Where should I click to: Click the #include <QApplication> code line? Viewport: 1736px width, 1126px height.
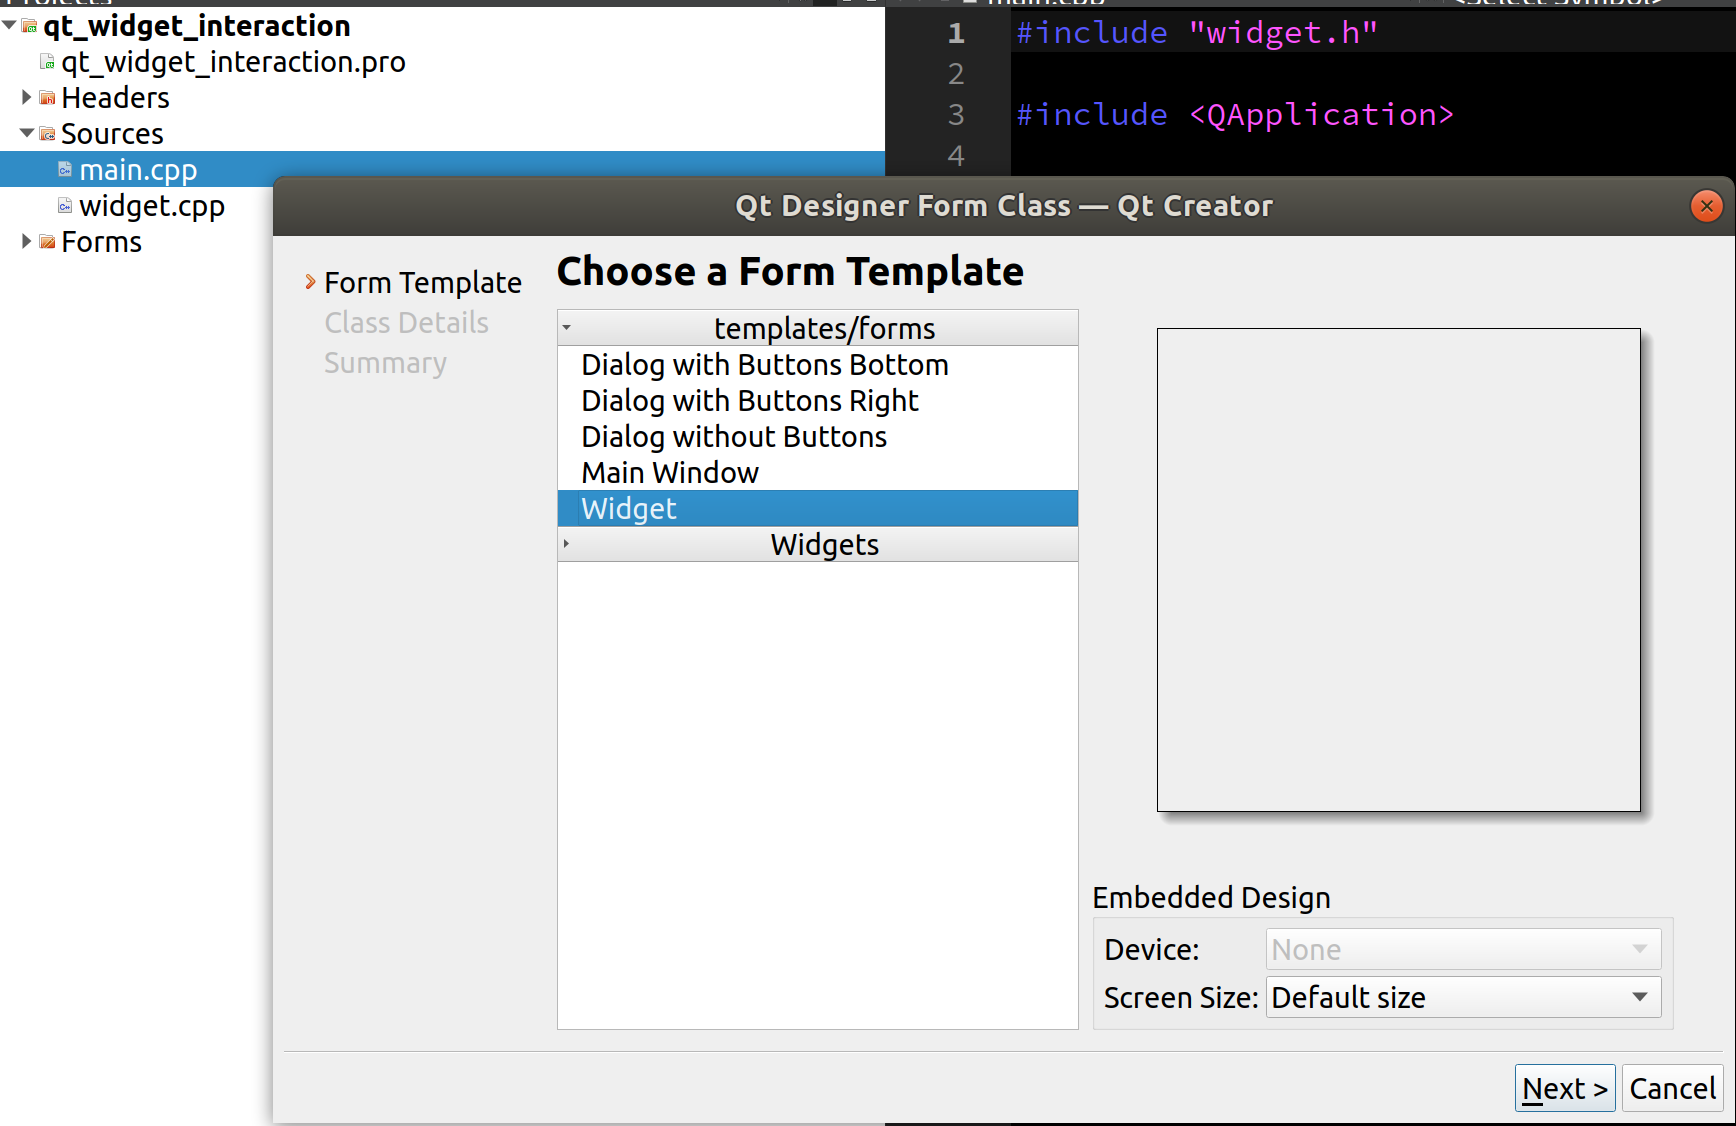(1235, 115)
